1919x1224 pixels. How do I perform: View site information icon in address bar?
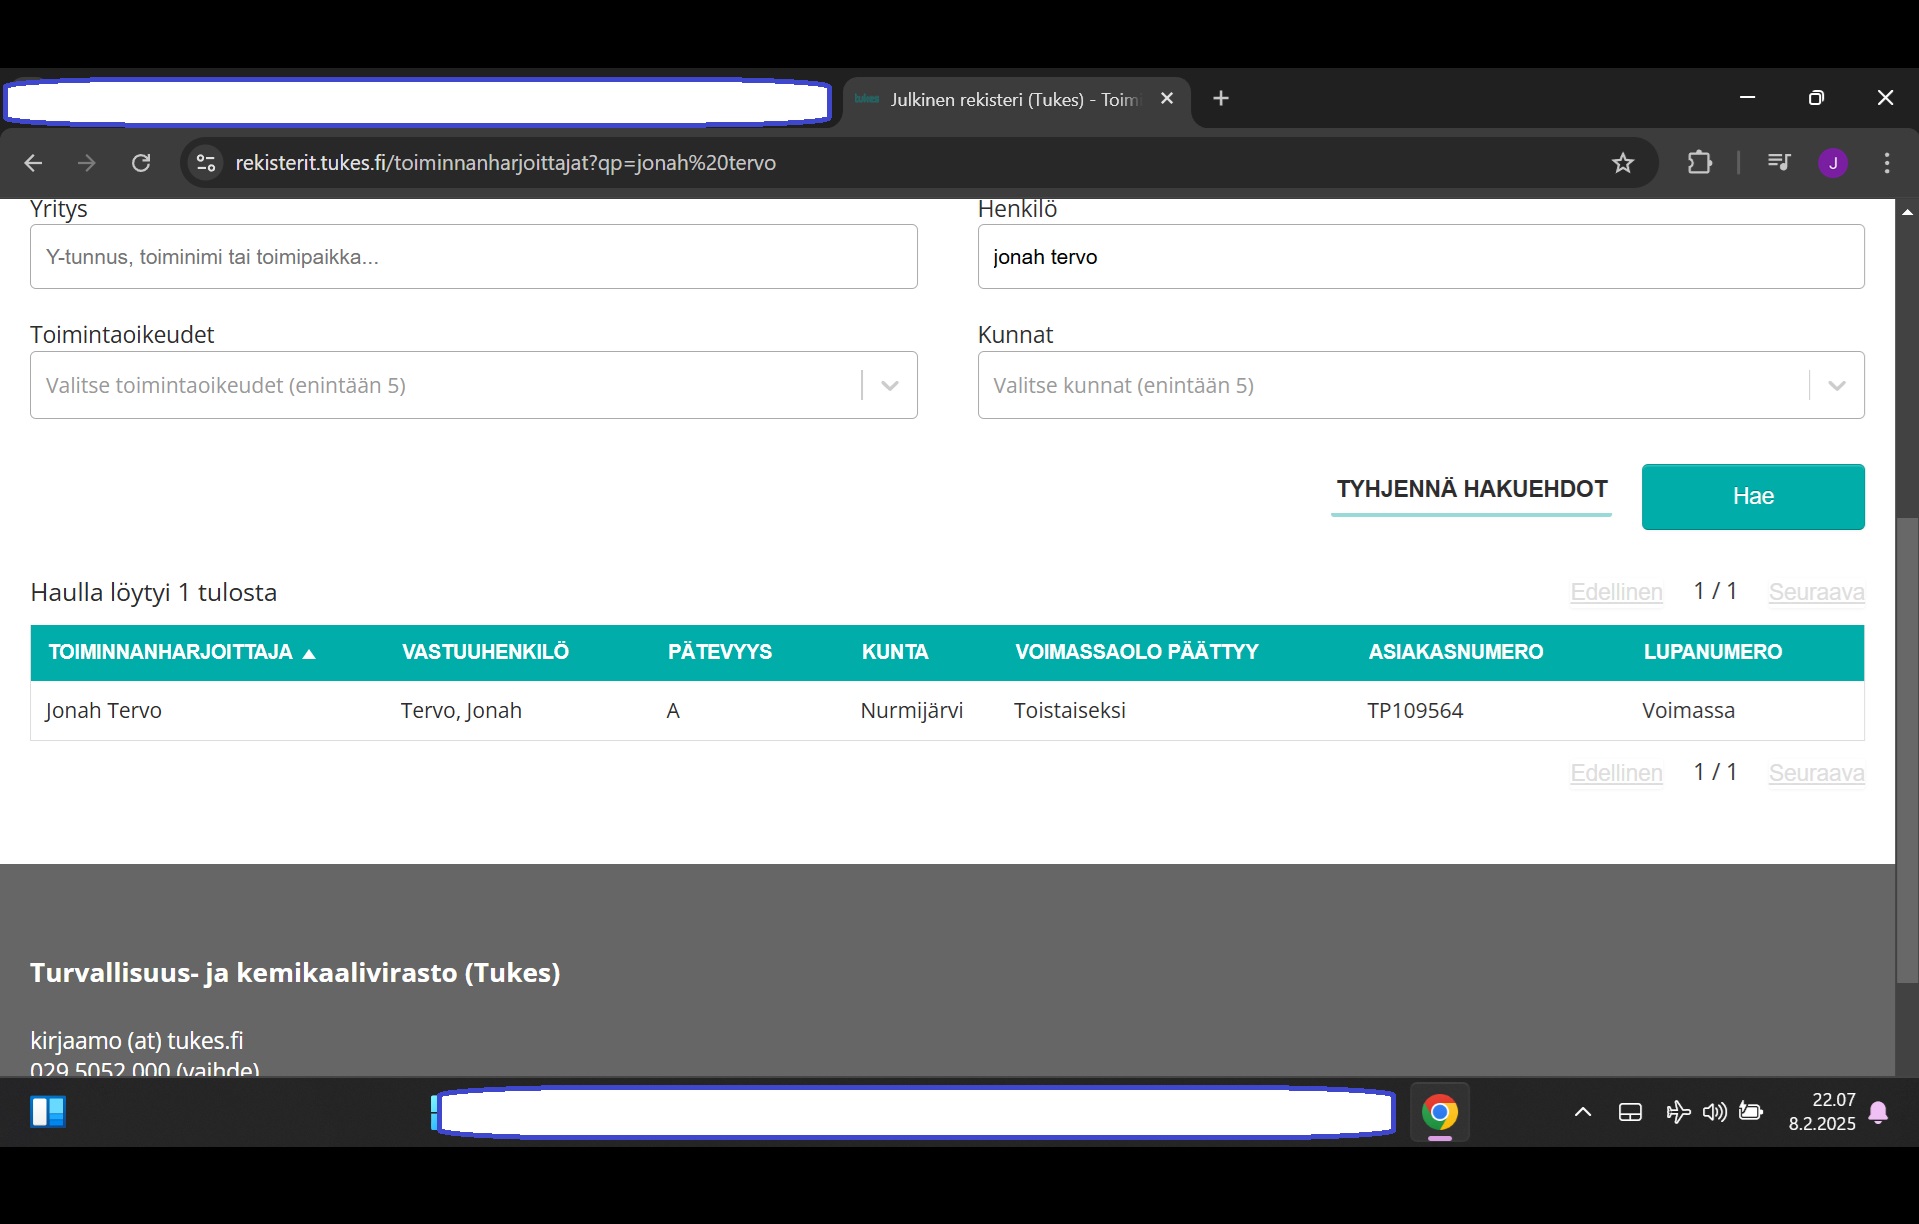coord(206,163)
